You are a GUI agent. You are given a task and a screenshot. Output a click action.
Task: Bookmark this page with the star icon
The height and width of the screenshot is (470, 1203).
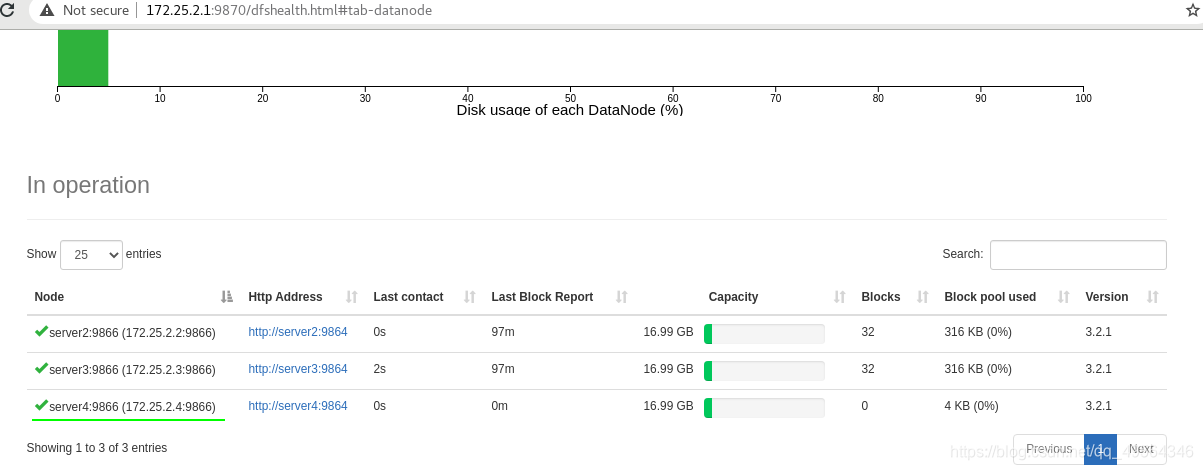click(x=1192, y=10)
